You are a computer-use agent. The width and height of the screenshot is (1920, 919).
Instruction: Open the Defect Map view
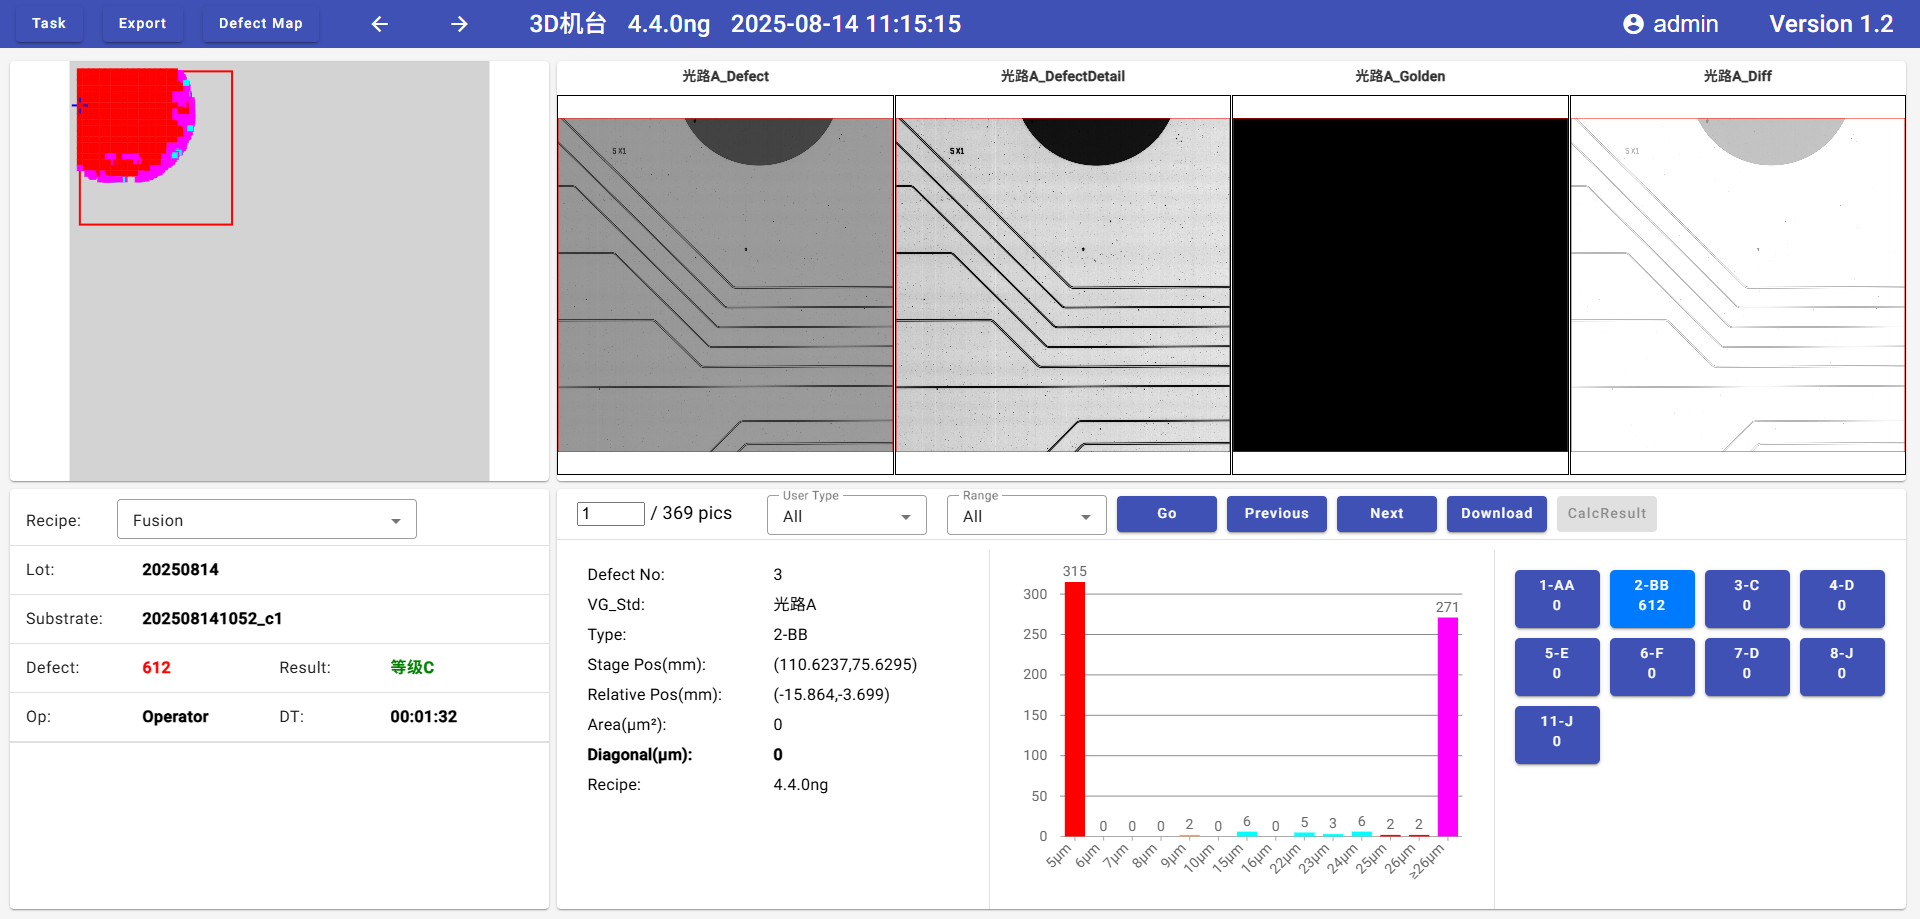tap(260, 23)
